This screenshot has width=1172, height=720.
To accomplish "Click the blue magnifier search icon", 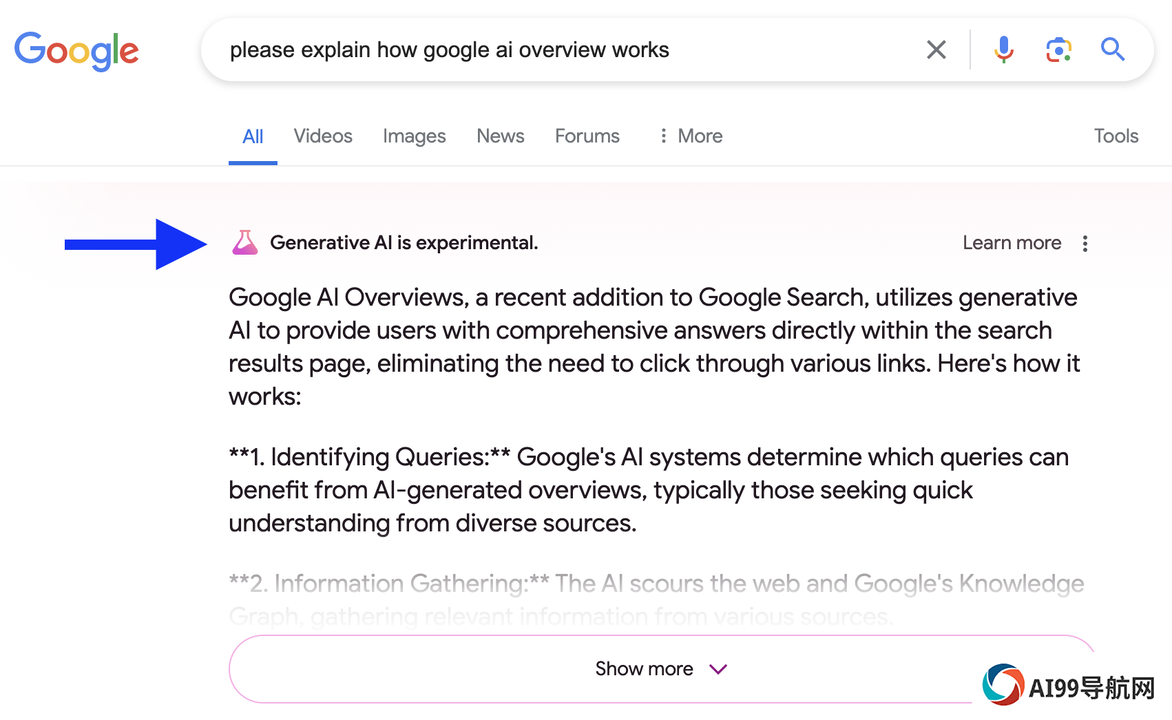I will point(1112,50).
